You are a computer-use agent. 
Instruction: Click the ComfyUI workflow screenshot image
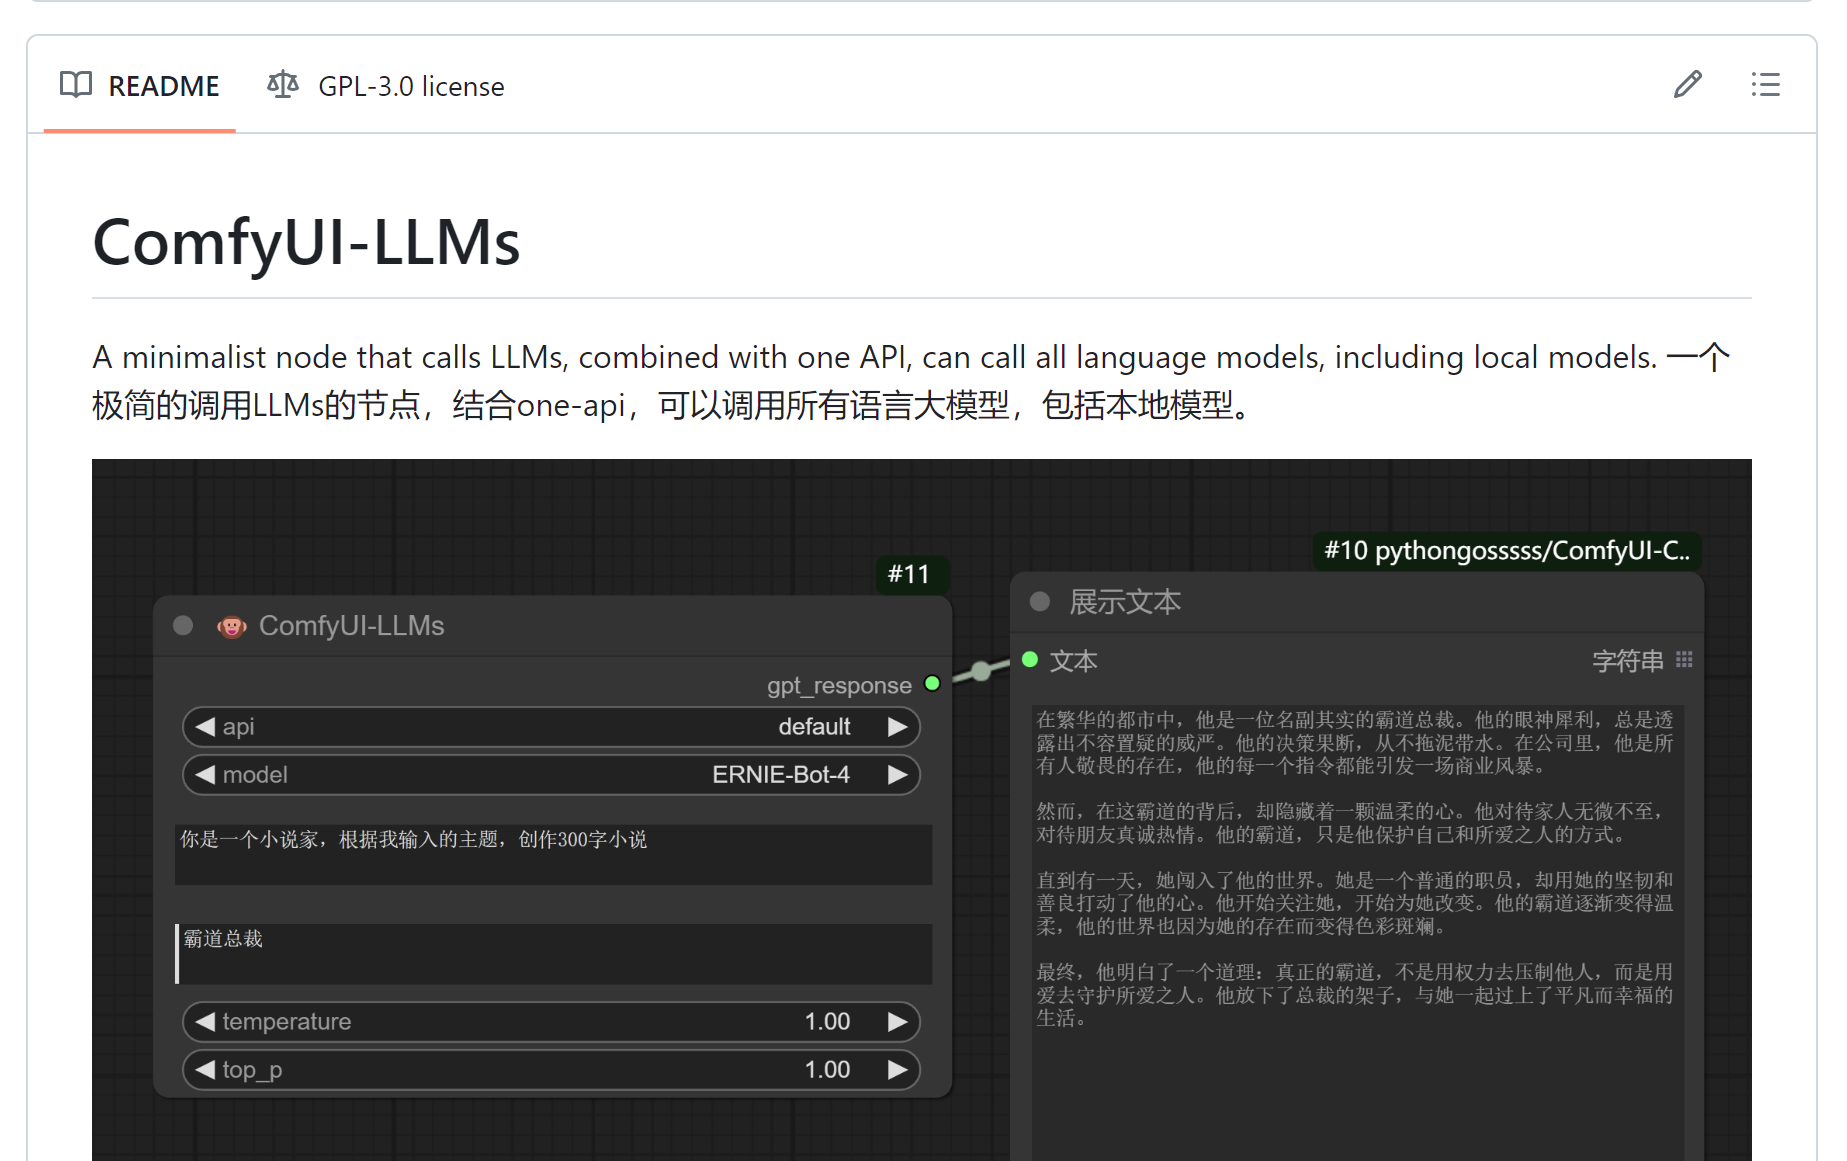922,810
